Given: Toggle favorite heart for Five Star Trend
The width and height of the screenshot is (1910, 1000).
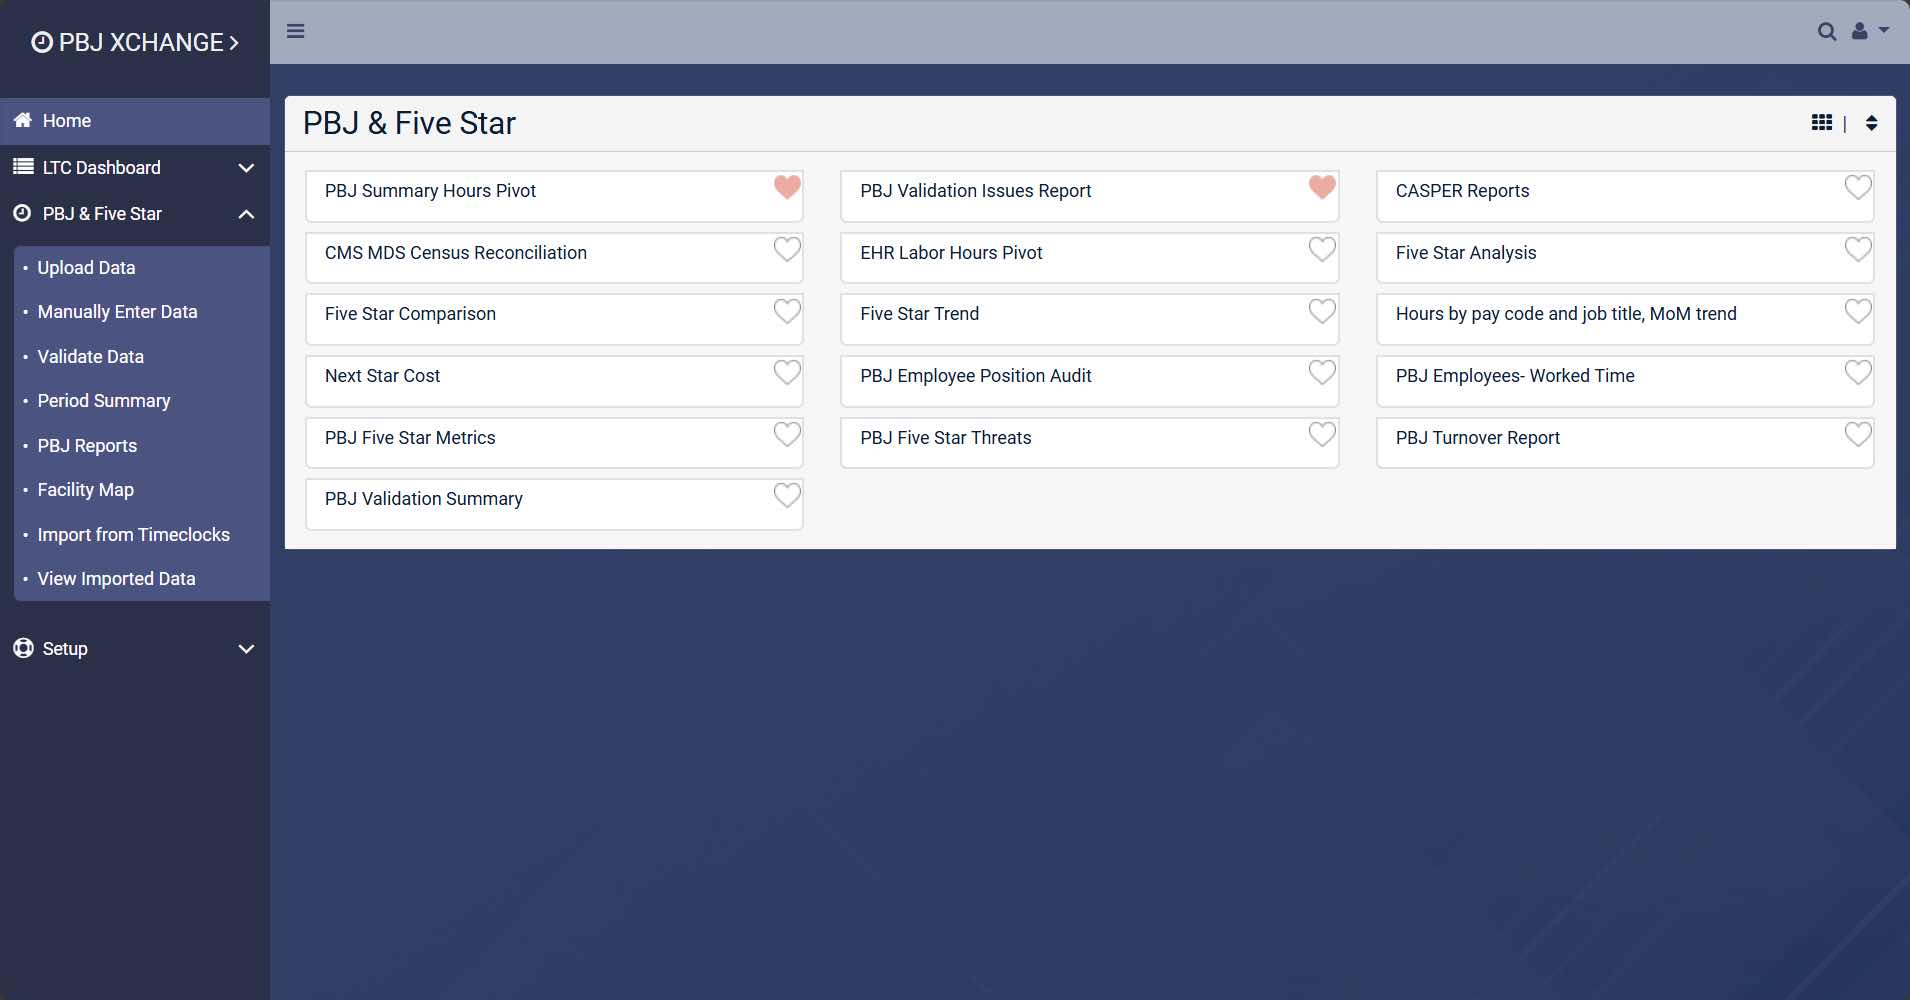Looking at the screenshot, I should (1322, 312).
